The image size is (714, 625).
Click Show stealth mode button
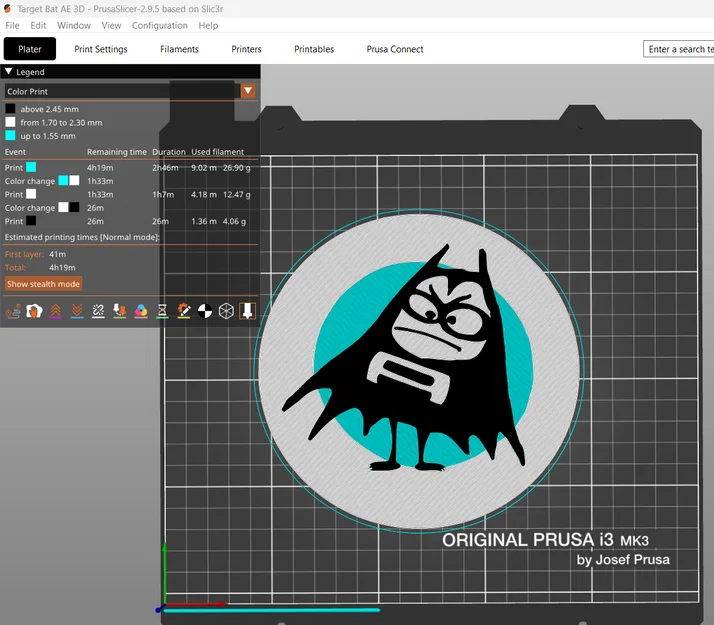pyautogui.click(x=43, y=284)
